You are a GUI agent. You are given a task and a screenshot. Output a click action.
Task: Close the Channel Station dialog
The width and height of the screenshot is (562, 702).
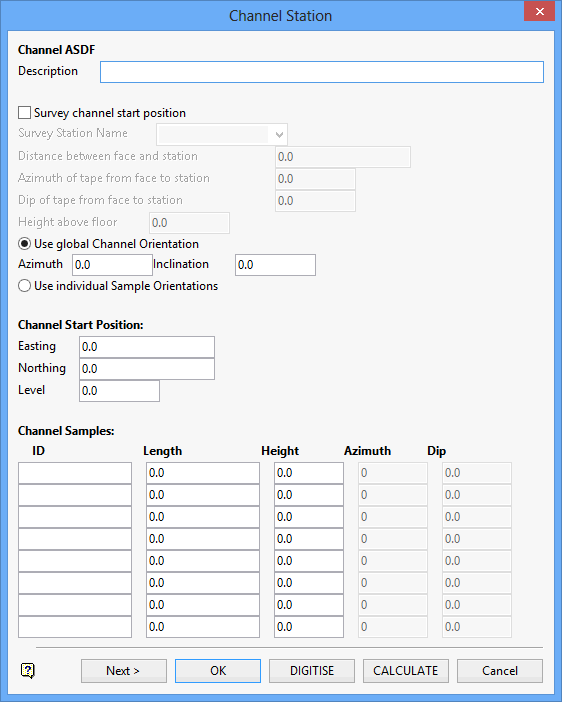tap(540, 11)
